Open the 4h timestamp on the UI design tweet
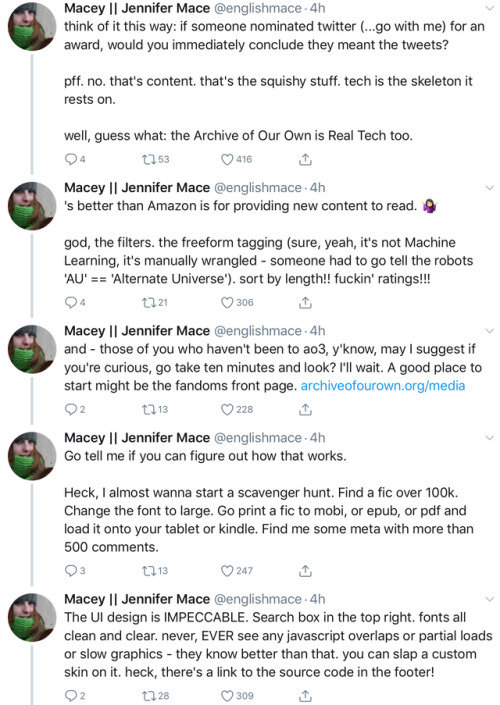The width and height of the screenshot is (500, 705). point(317,599)
